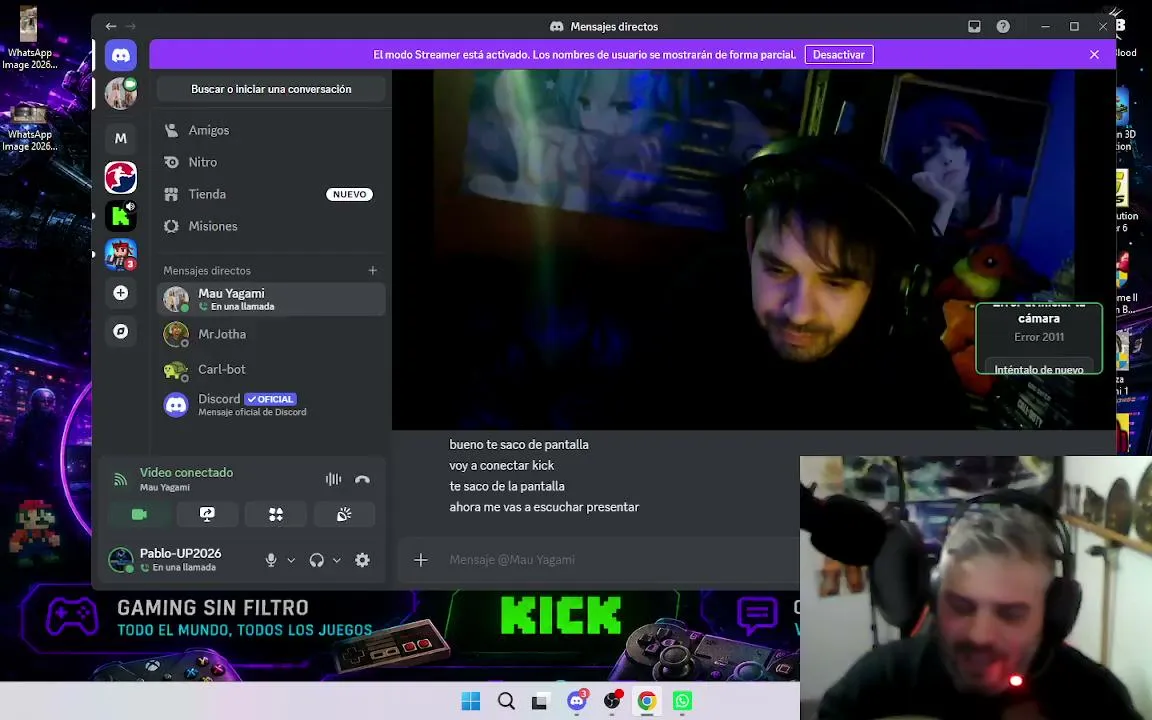
Task: Open Discover servers compass icon
Action: click(120, 331)
